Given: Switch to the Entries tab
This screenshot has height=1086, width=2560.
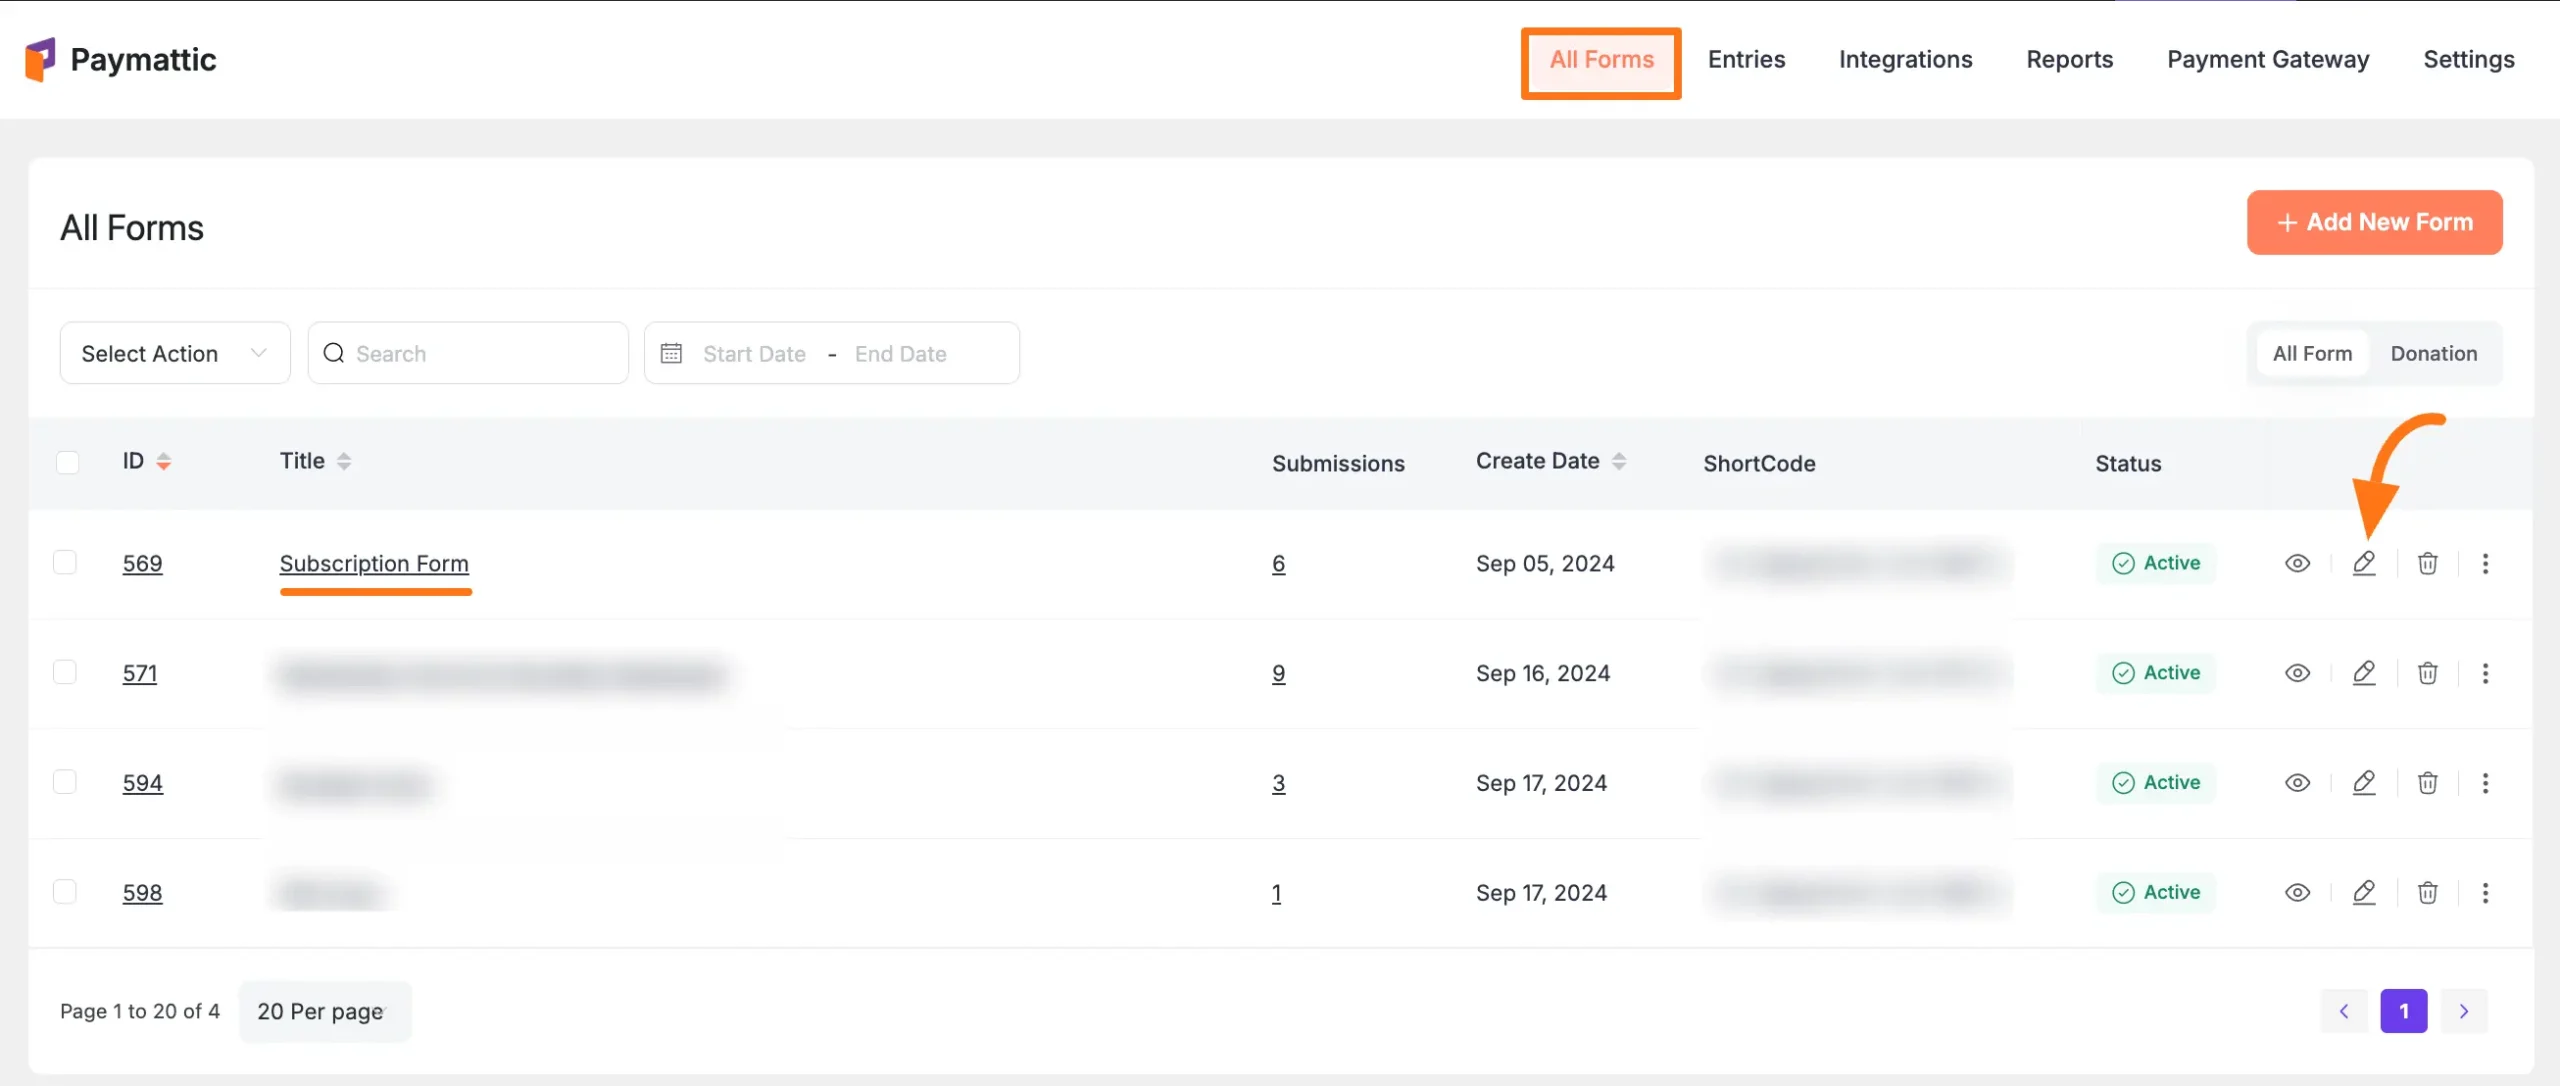Looking at the screenshot, I should (x=1746, y=60).
